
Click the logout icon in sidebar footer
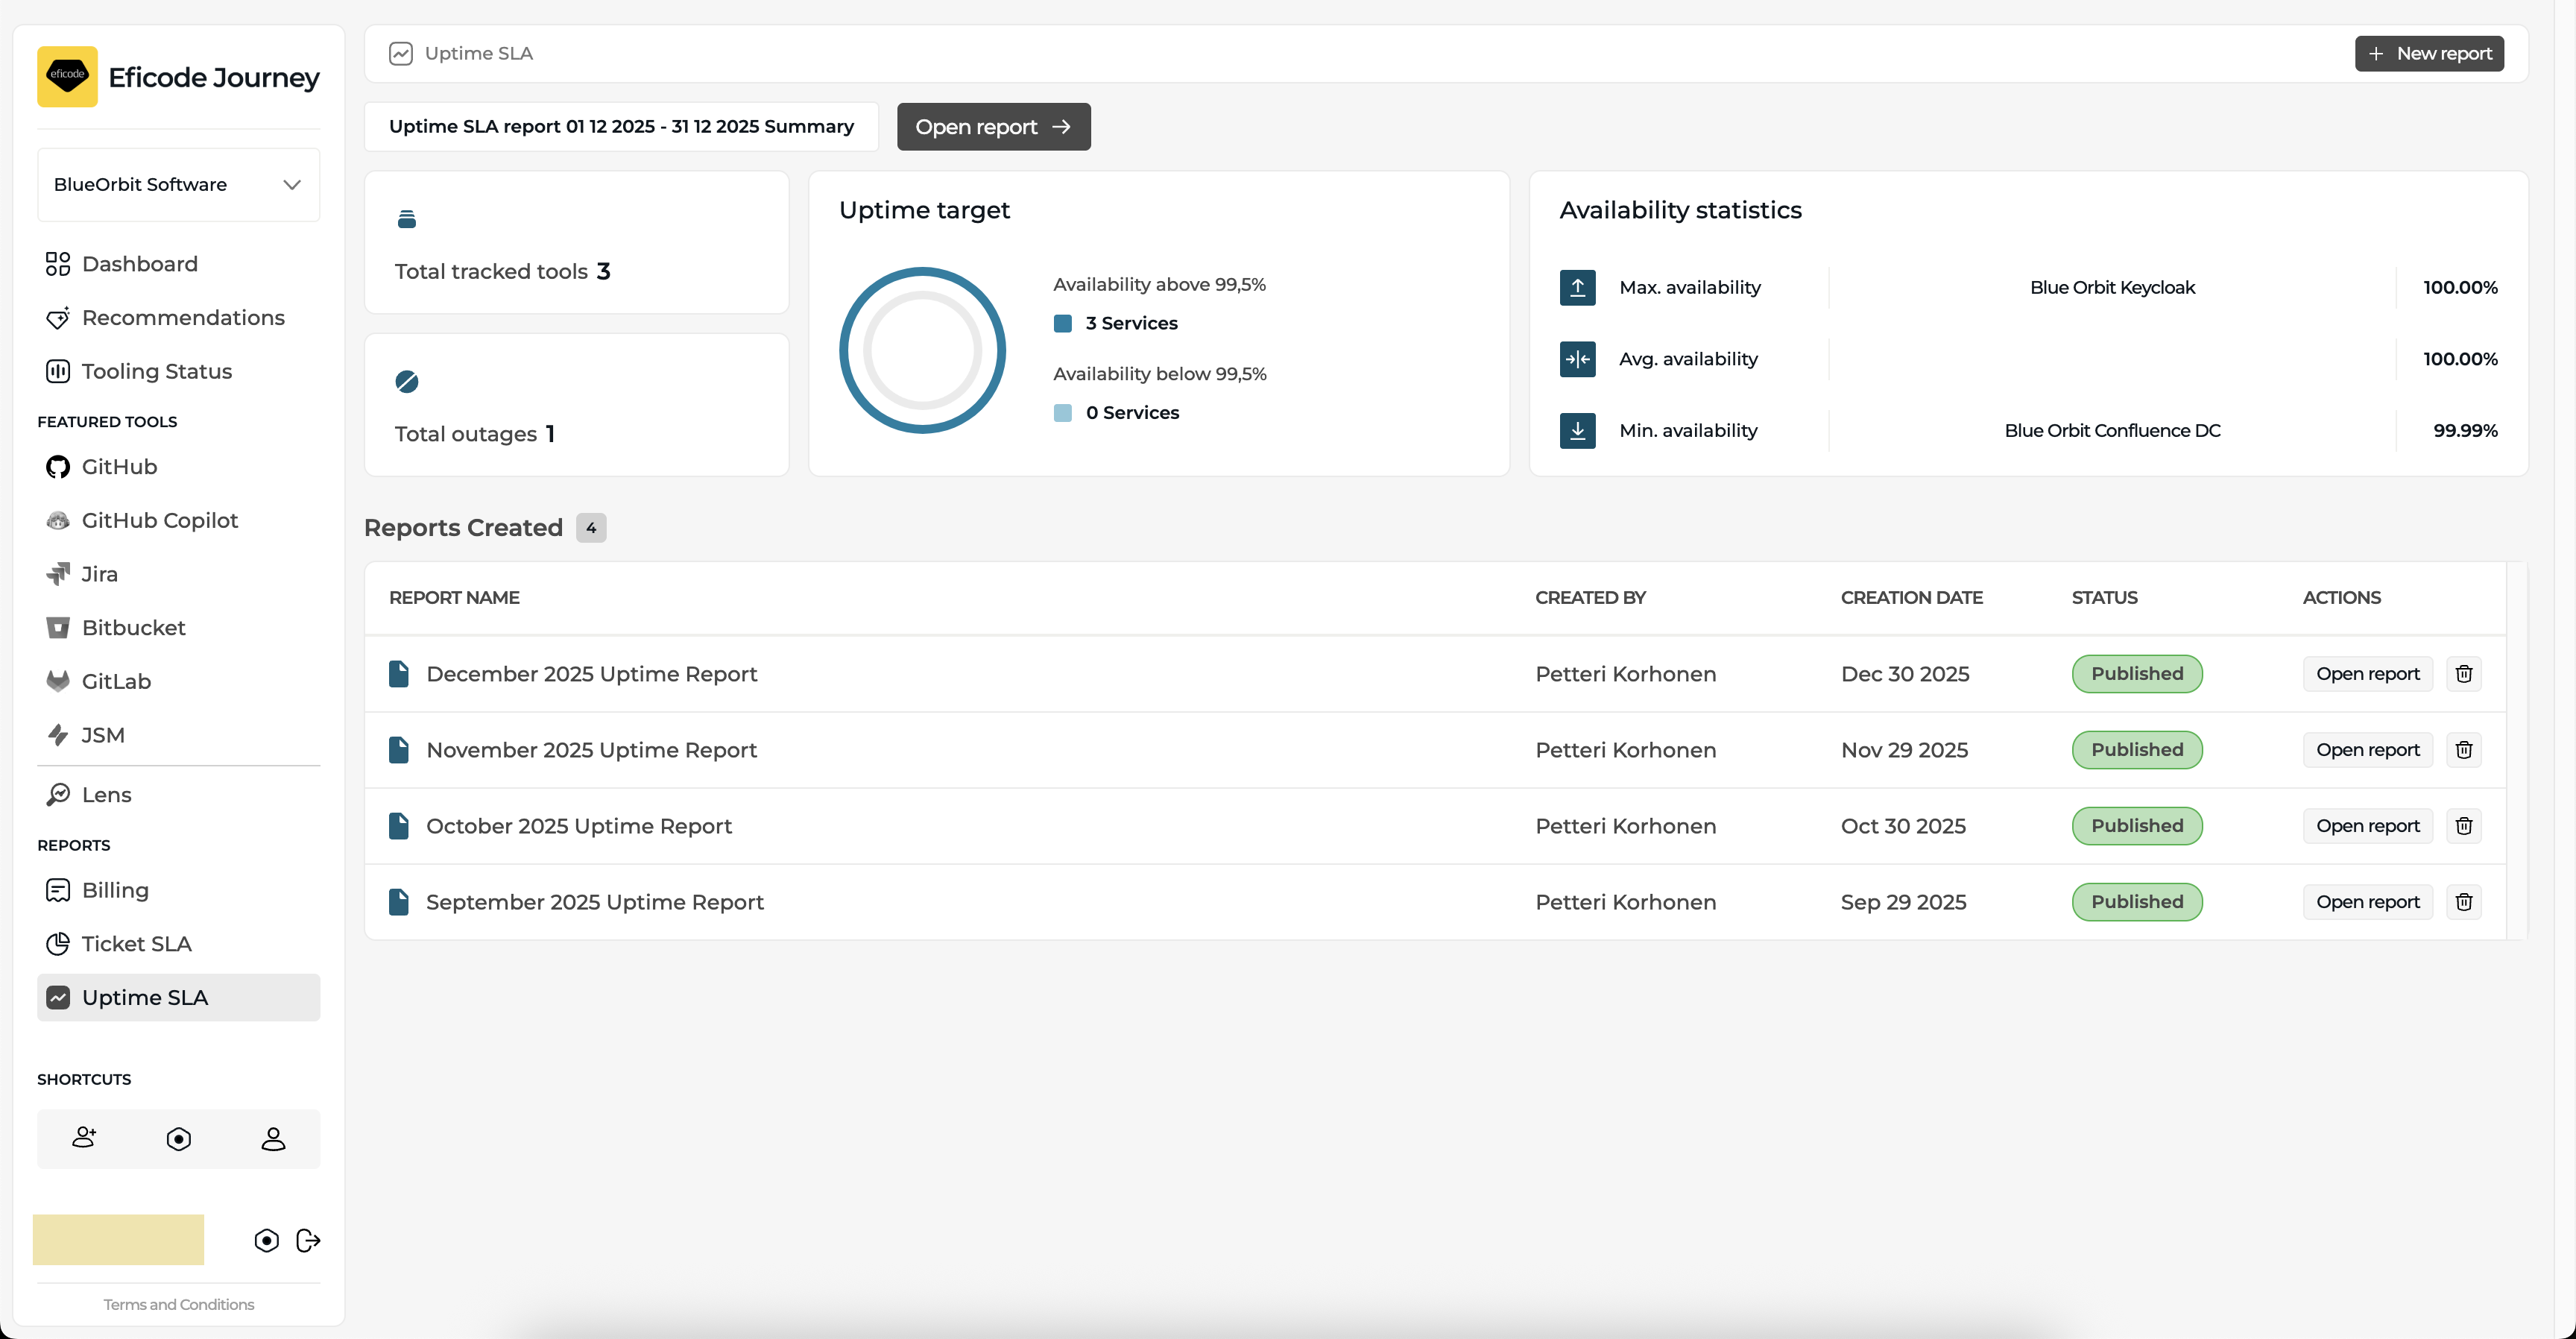click(308, 1240)
